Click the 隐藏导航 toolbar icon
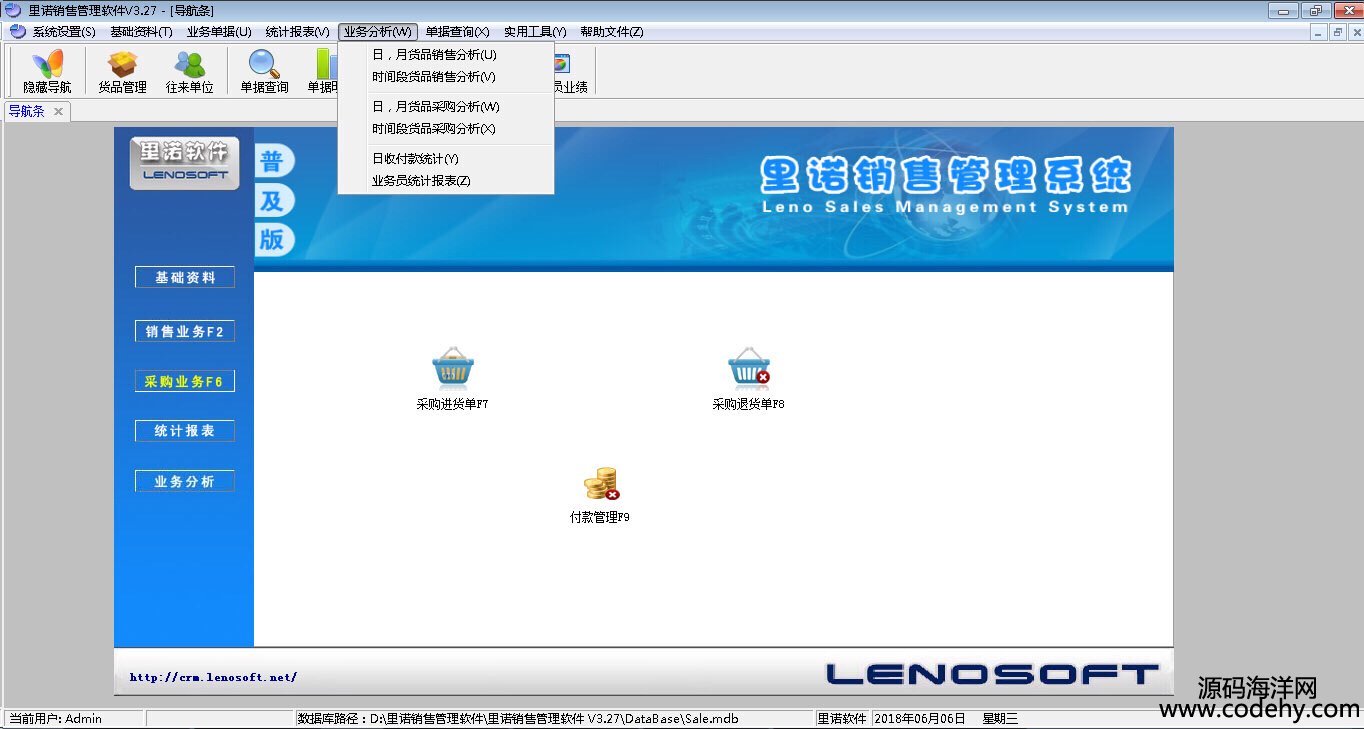 pos(47,71)
